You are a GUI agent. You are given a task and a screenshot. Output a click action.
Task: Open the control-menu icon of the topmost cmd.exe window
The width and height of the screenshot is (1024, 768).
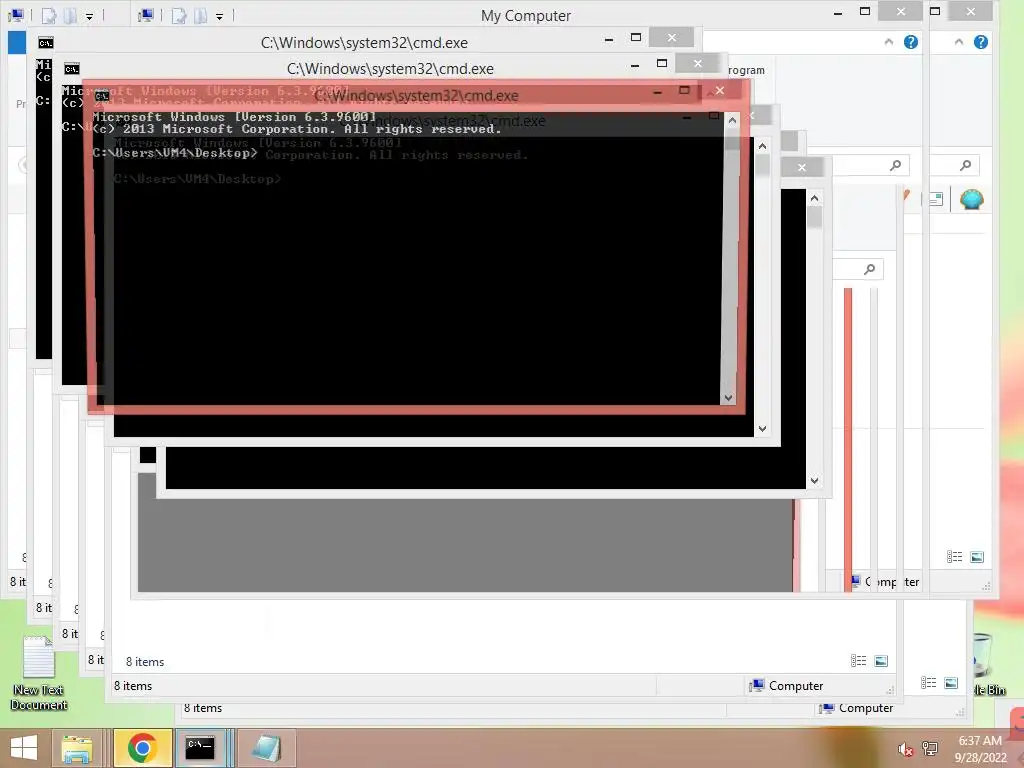[46, 43]
